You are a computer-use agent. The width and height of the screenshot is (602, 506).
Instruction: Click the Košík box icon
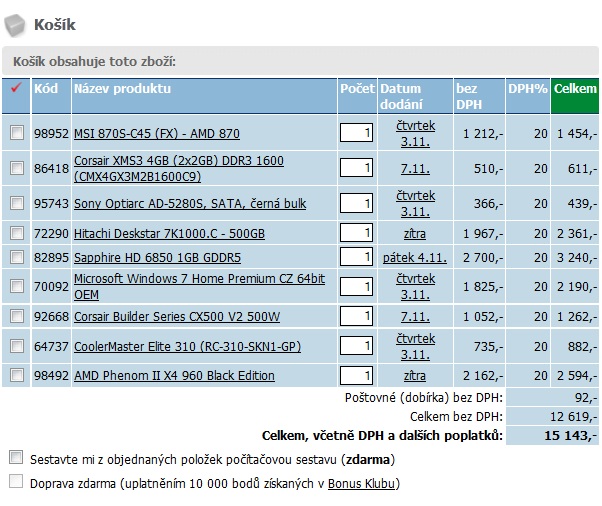15,25
